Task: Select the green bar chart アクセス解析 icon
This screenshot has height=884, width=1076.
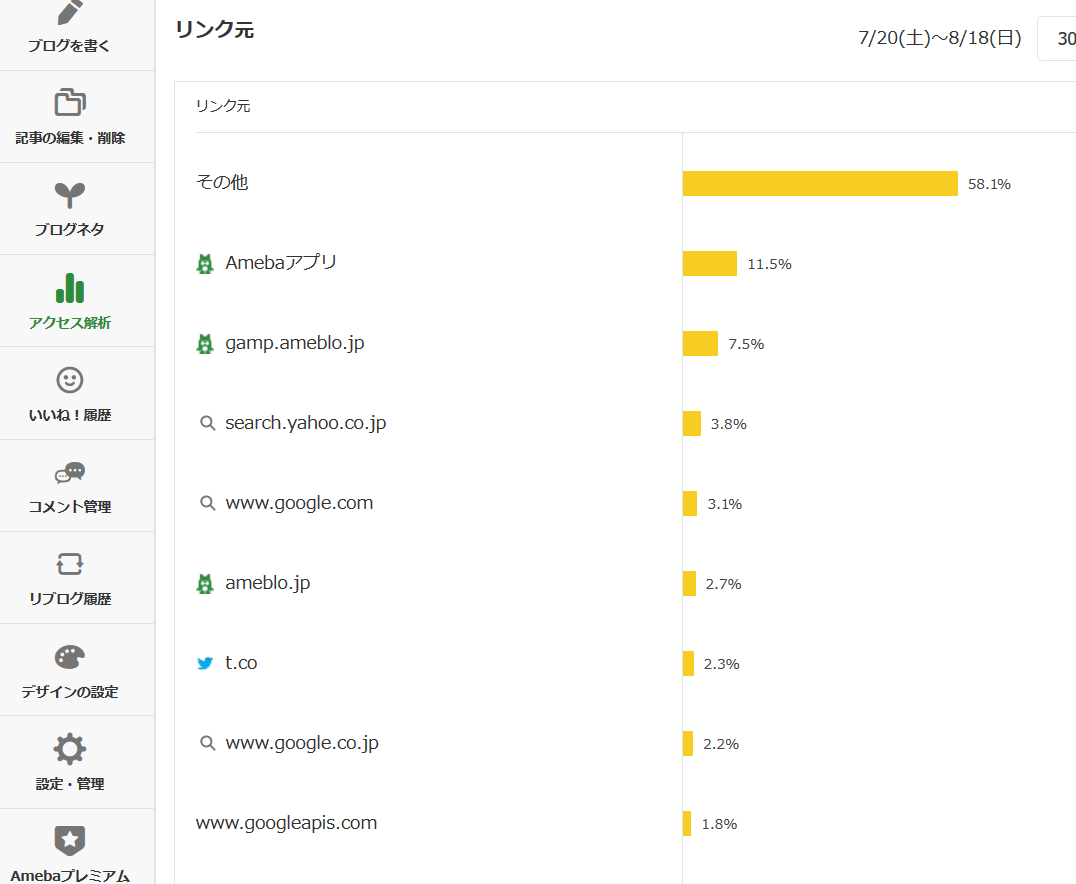Action: click(70, 288)
